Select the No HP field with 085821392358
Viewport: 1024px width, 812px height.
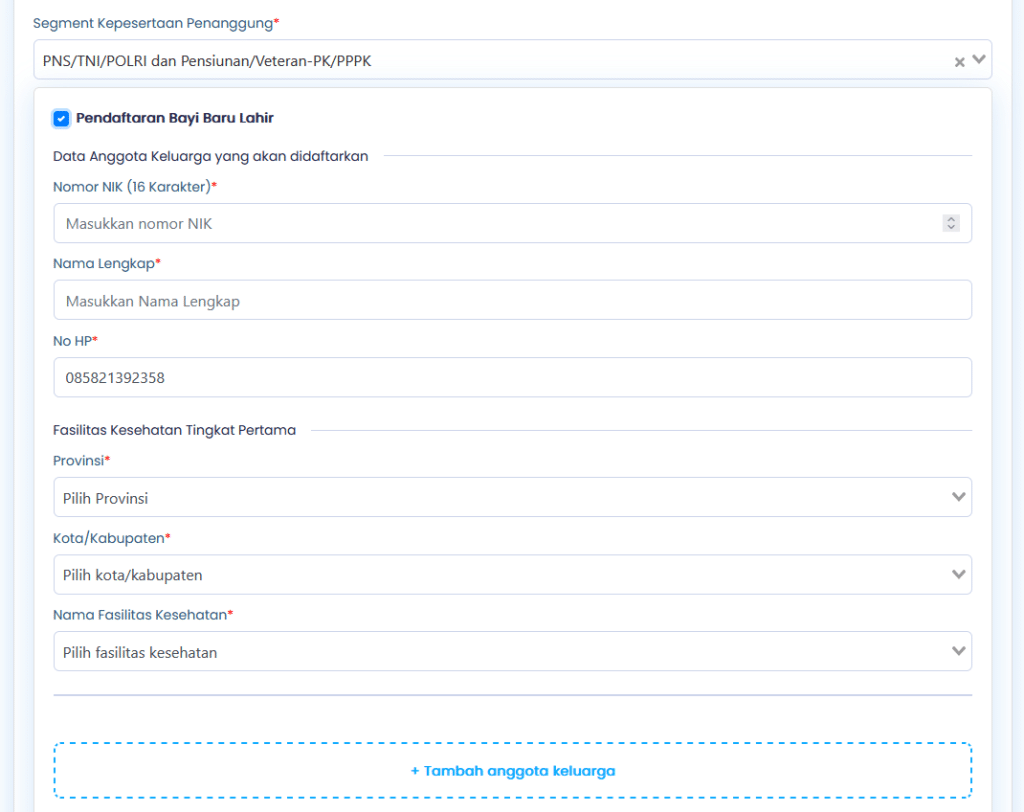(512, 378)
